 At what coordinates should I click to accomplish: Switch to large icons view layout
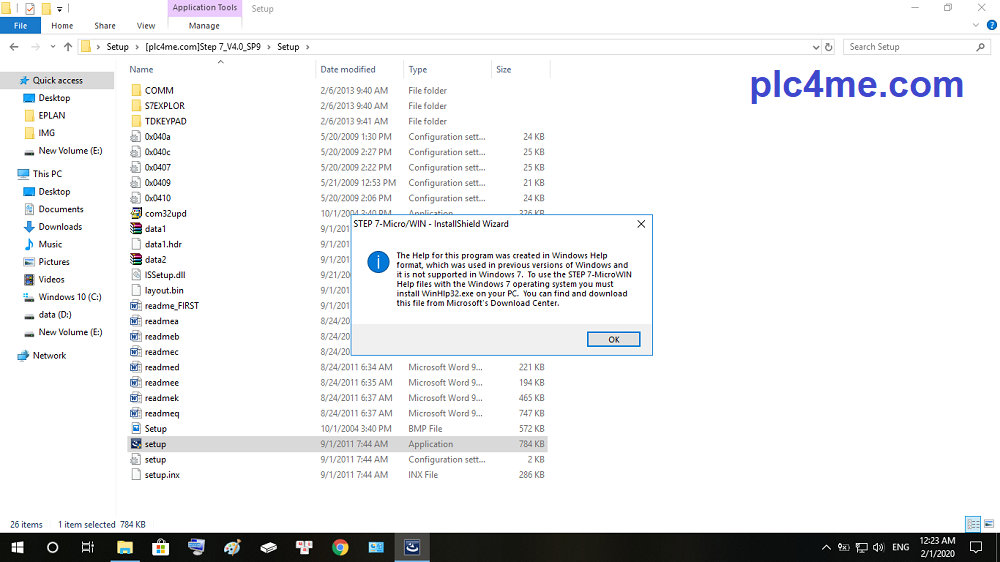point(987,524)
